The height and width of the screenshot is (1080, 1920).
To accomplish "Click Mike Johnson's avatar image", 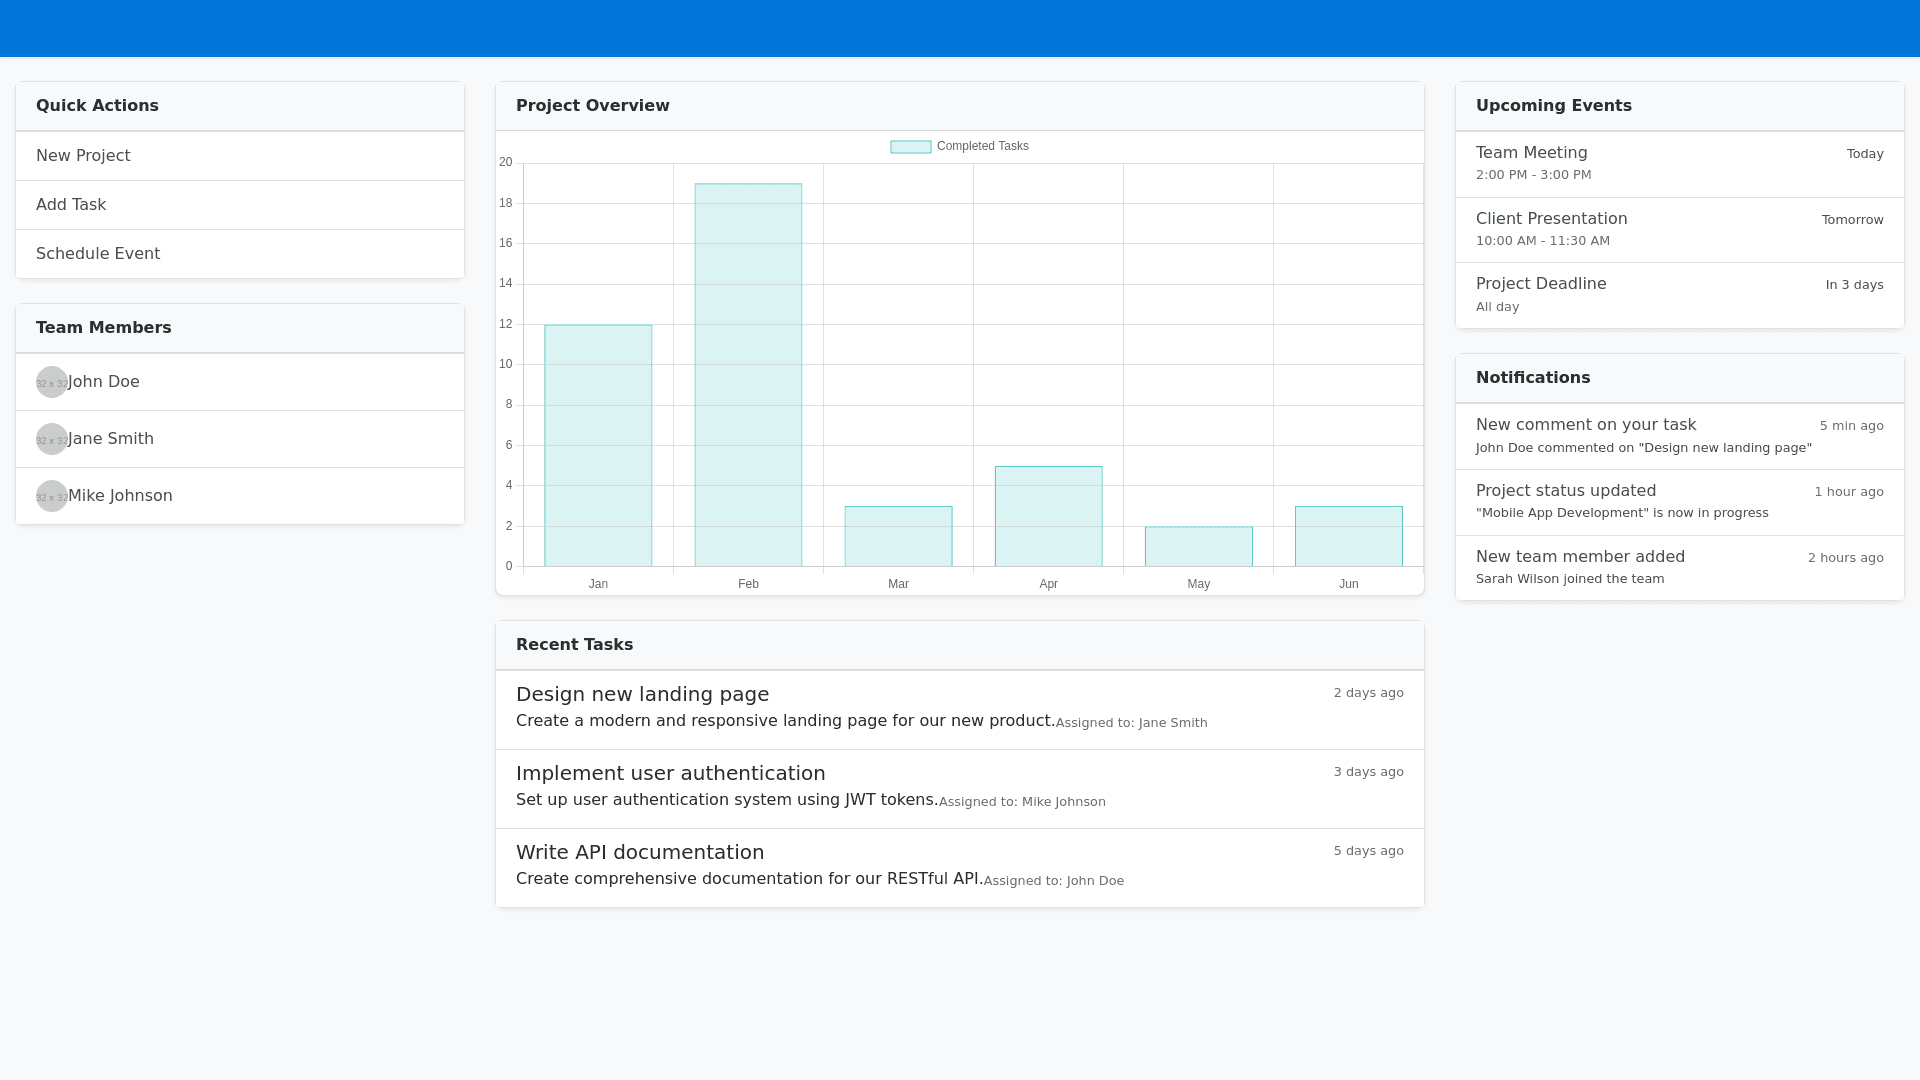I will tap(52, 496).
